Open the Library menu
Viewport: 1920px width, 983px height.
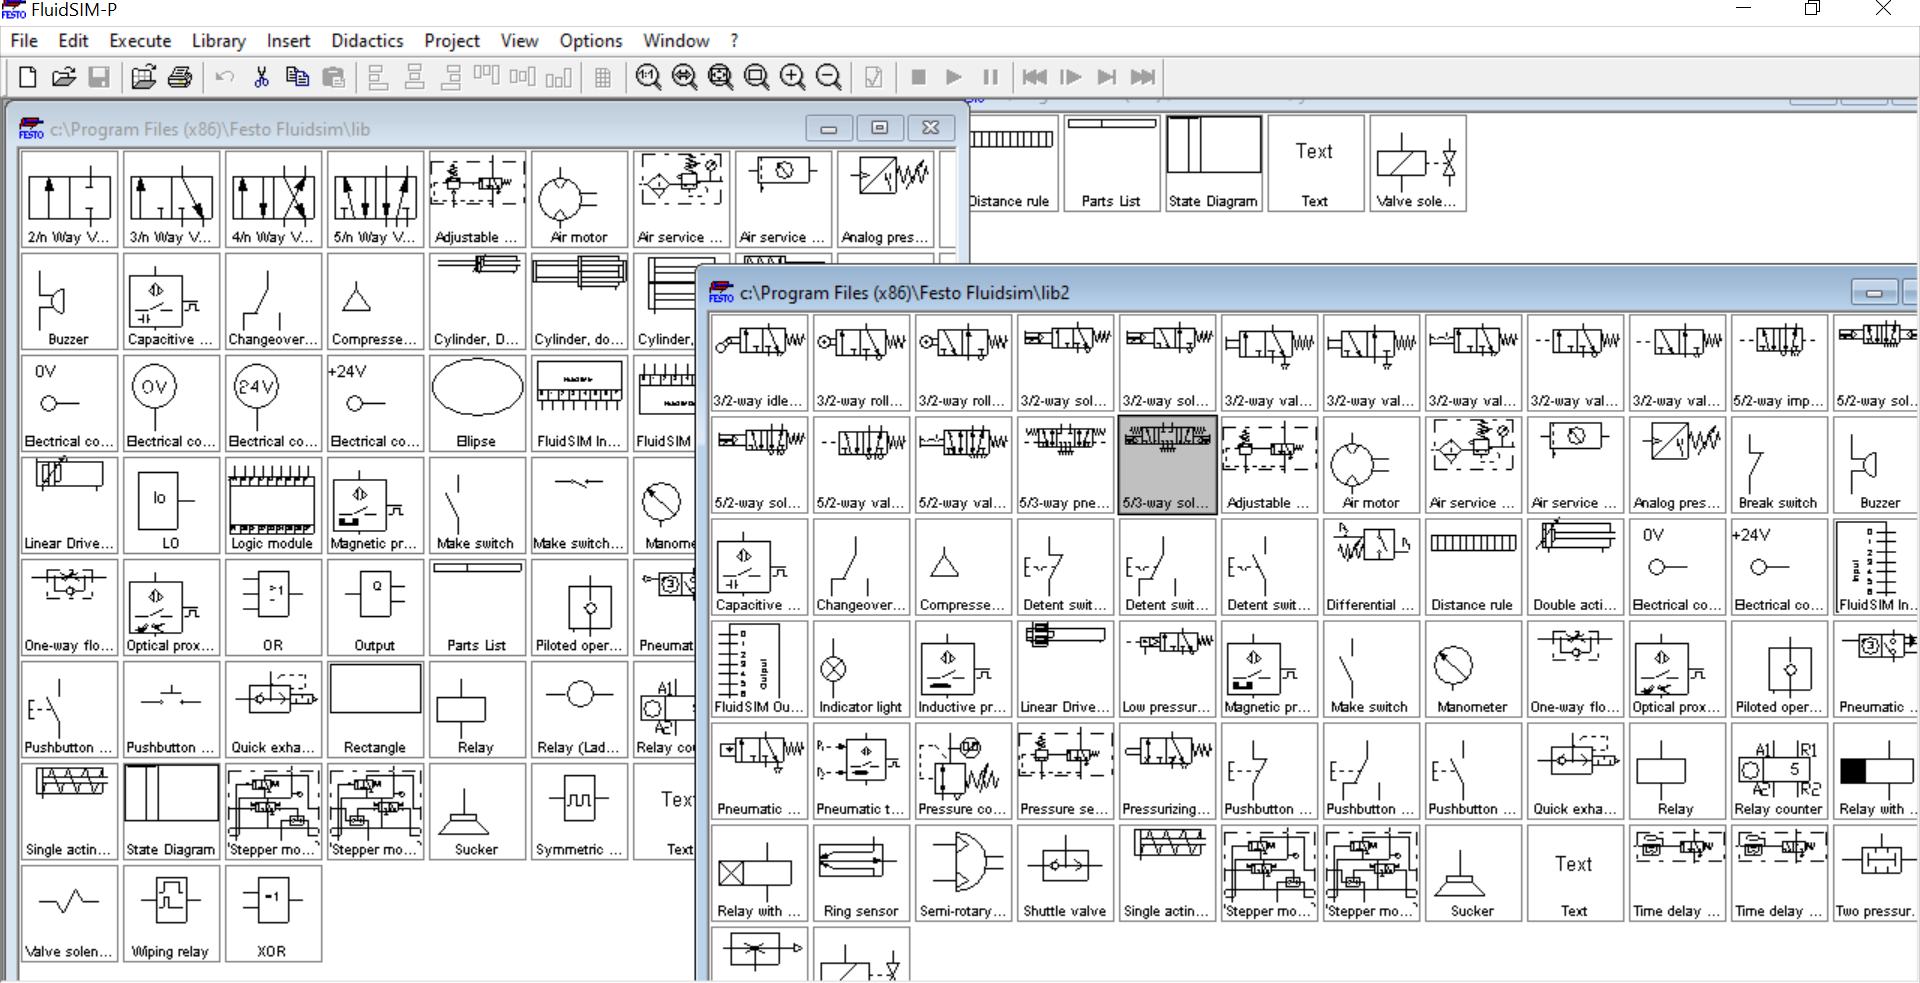click(x=218, y=41)
